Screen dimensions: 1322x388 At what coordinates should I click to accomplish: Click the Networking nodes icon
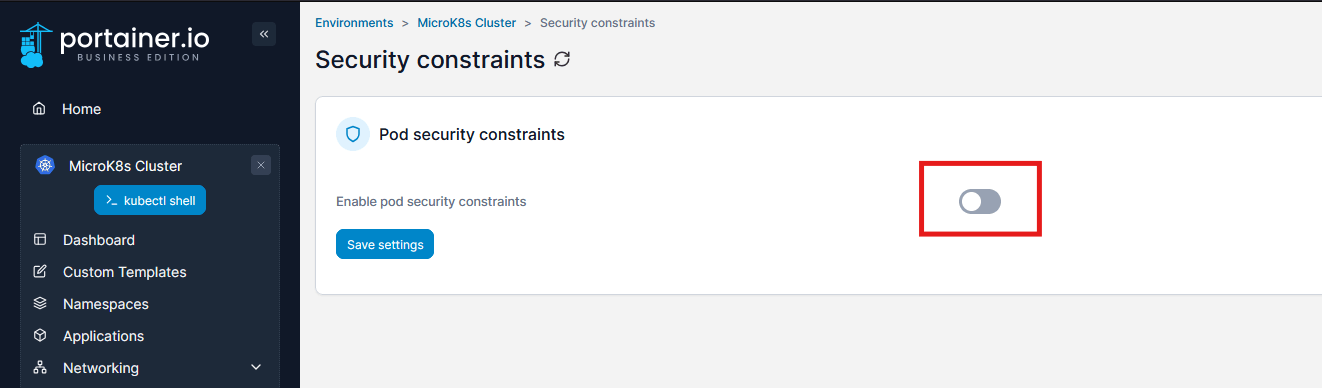point(40,368)
